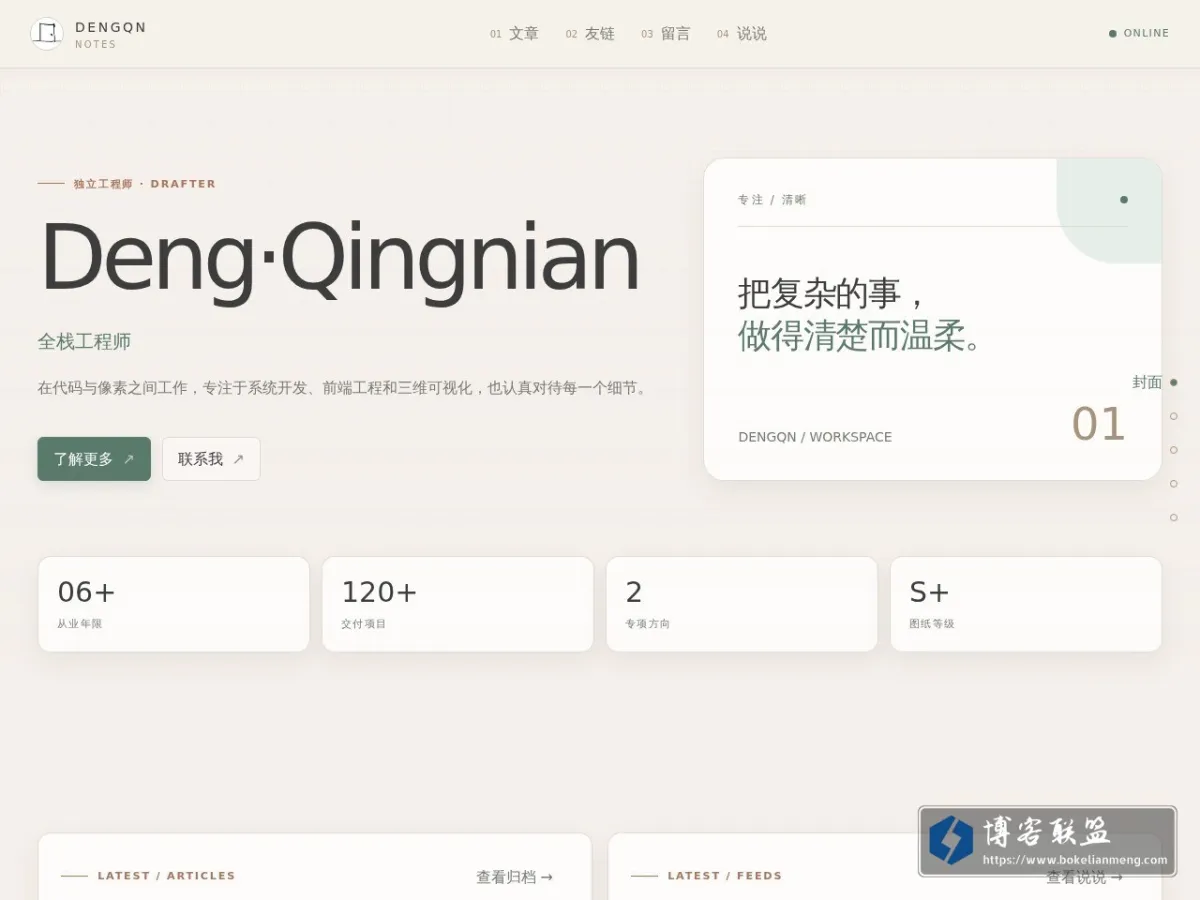Select the 封面 page indicator dot
The height and width of the screenshot is (900, 1200).
pos(1174,382)
